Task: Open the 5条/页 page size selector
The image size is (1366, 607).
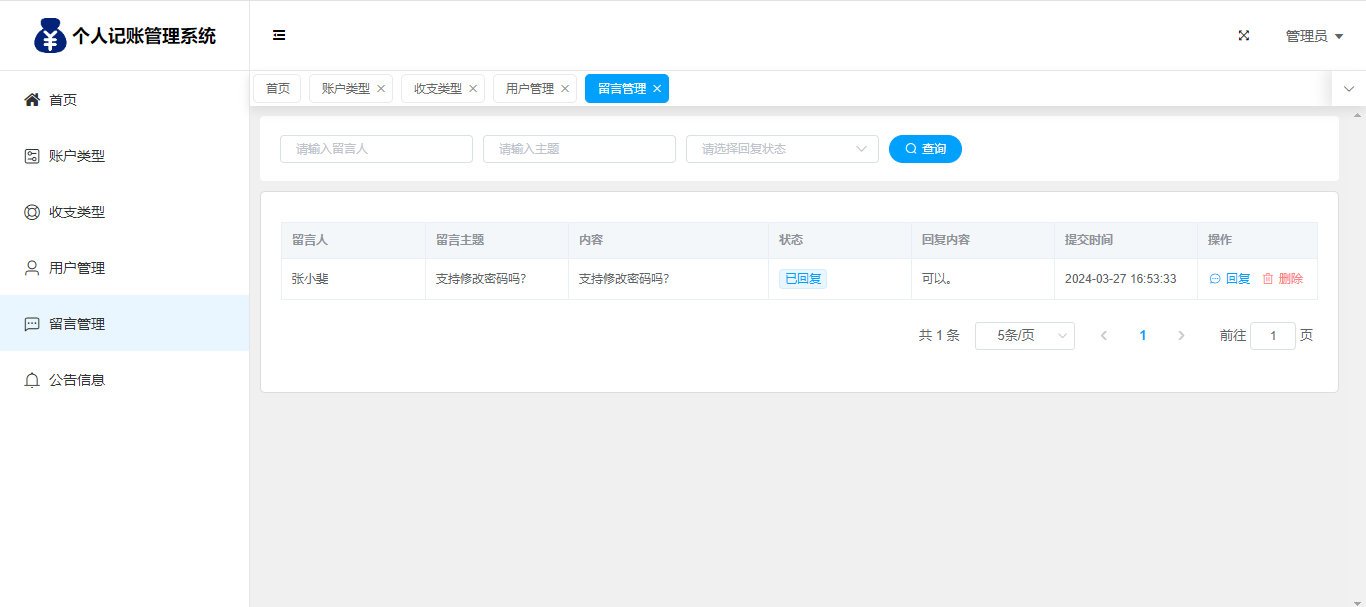Action: click(x=1024, y=336)
